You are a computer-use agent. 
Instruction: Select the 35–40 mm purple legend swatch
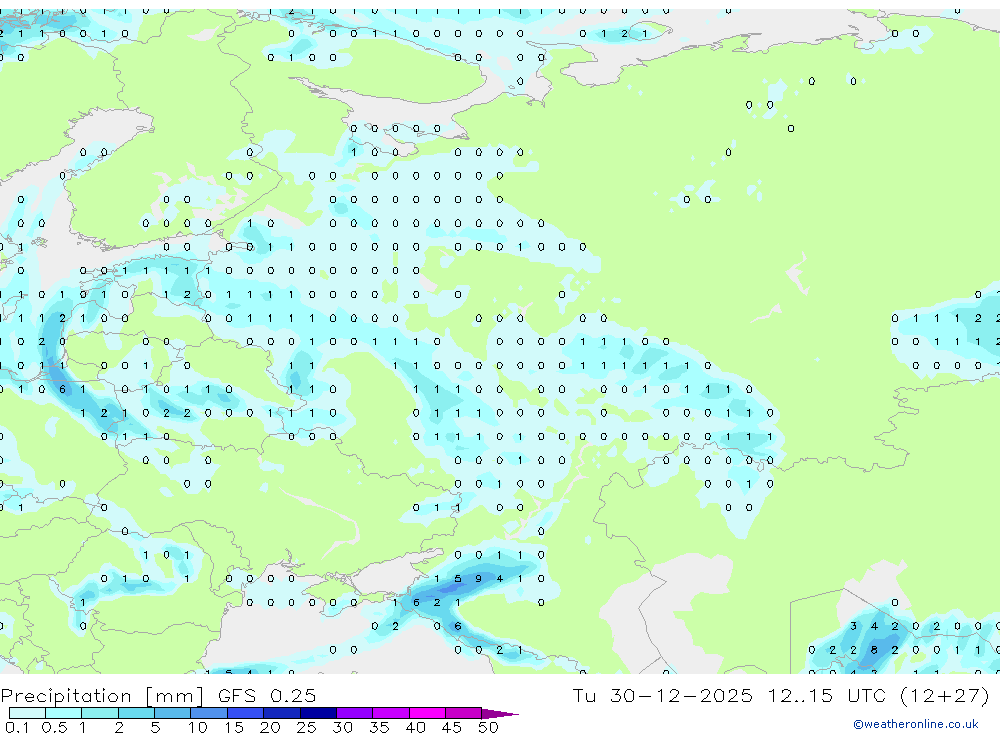(391, 713)
